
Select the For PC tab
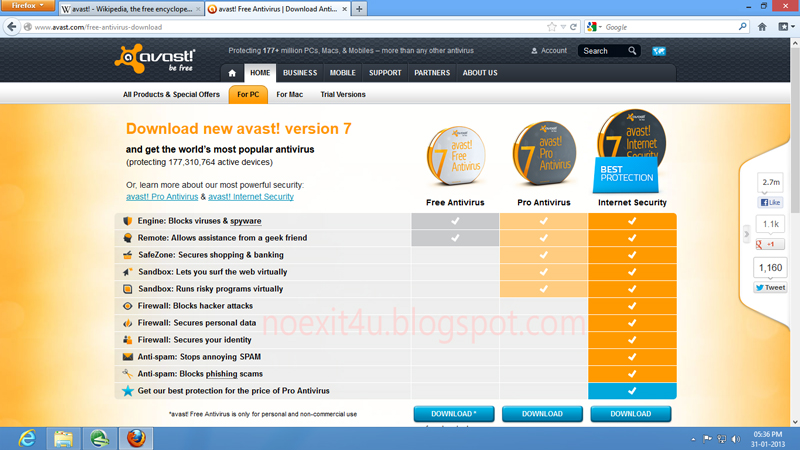[x=248, y=94]
